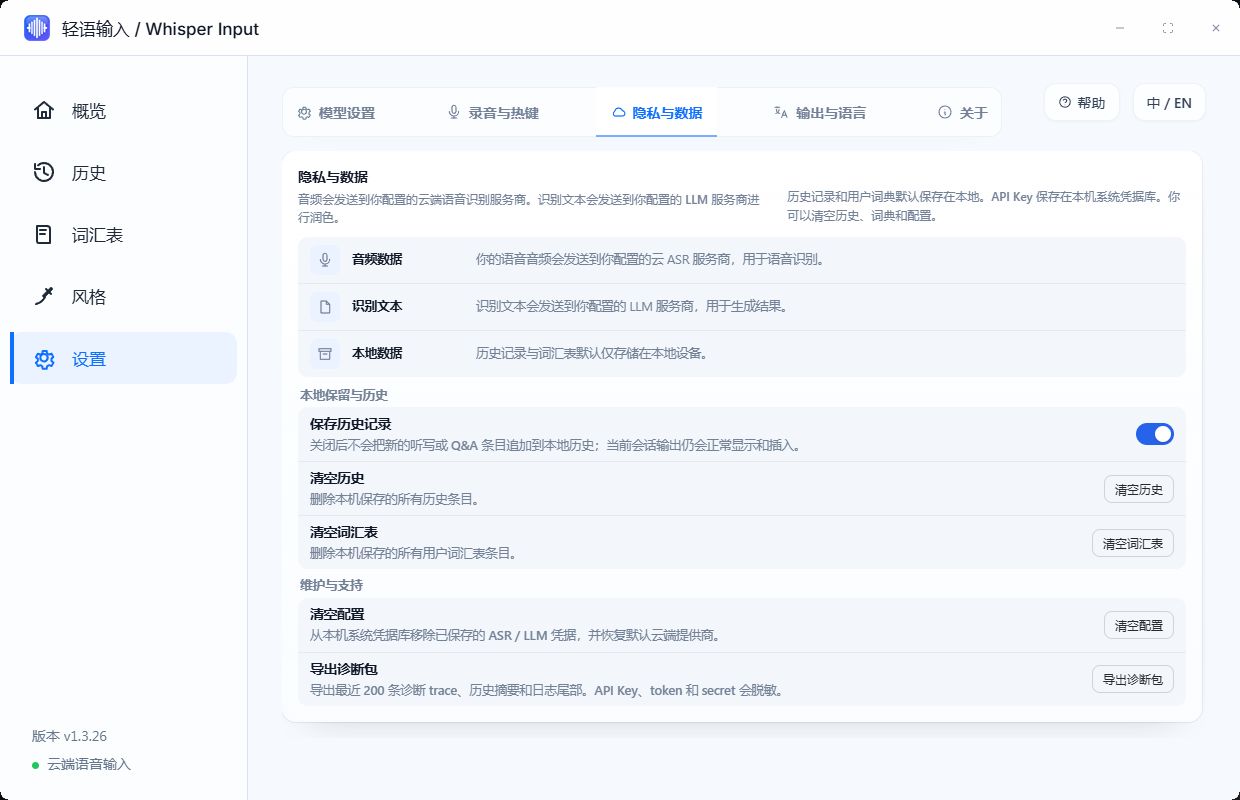Click the 维护与支持 section heading
Viewport: 1240px width, 800px height.
point(331,585)
